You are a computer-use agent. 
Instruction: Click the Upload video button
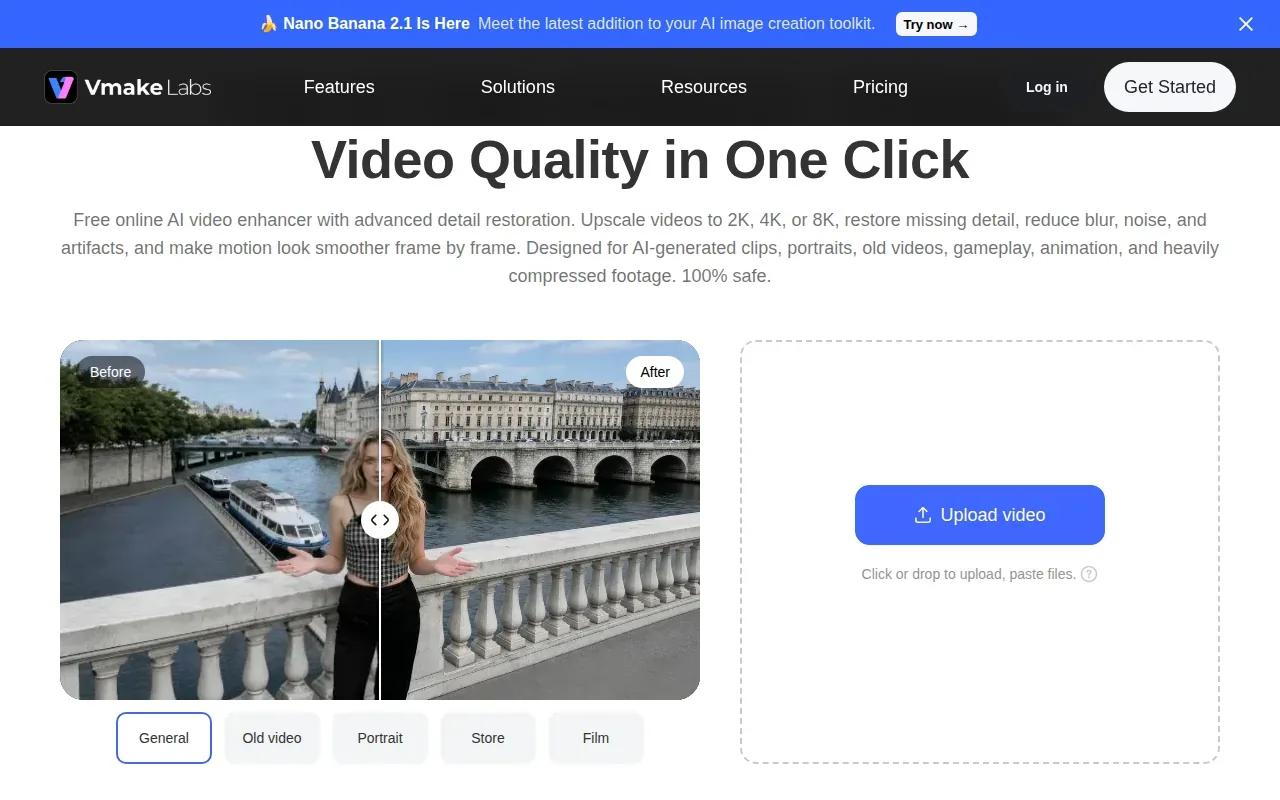(980, 515)
